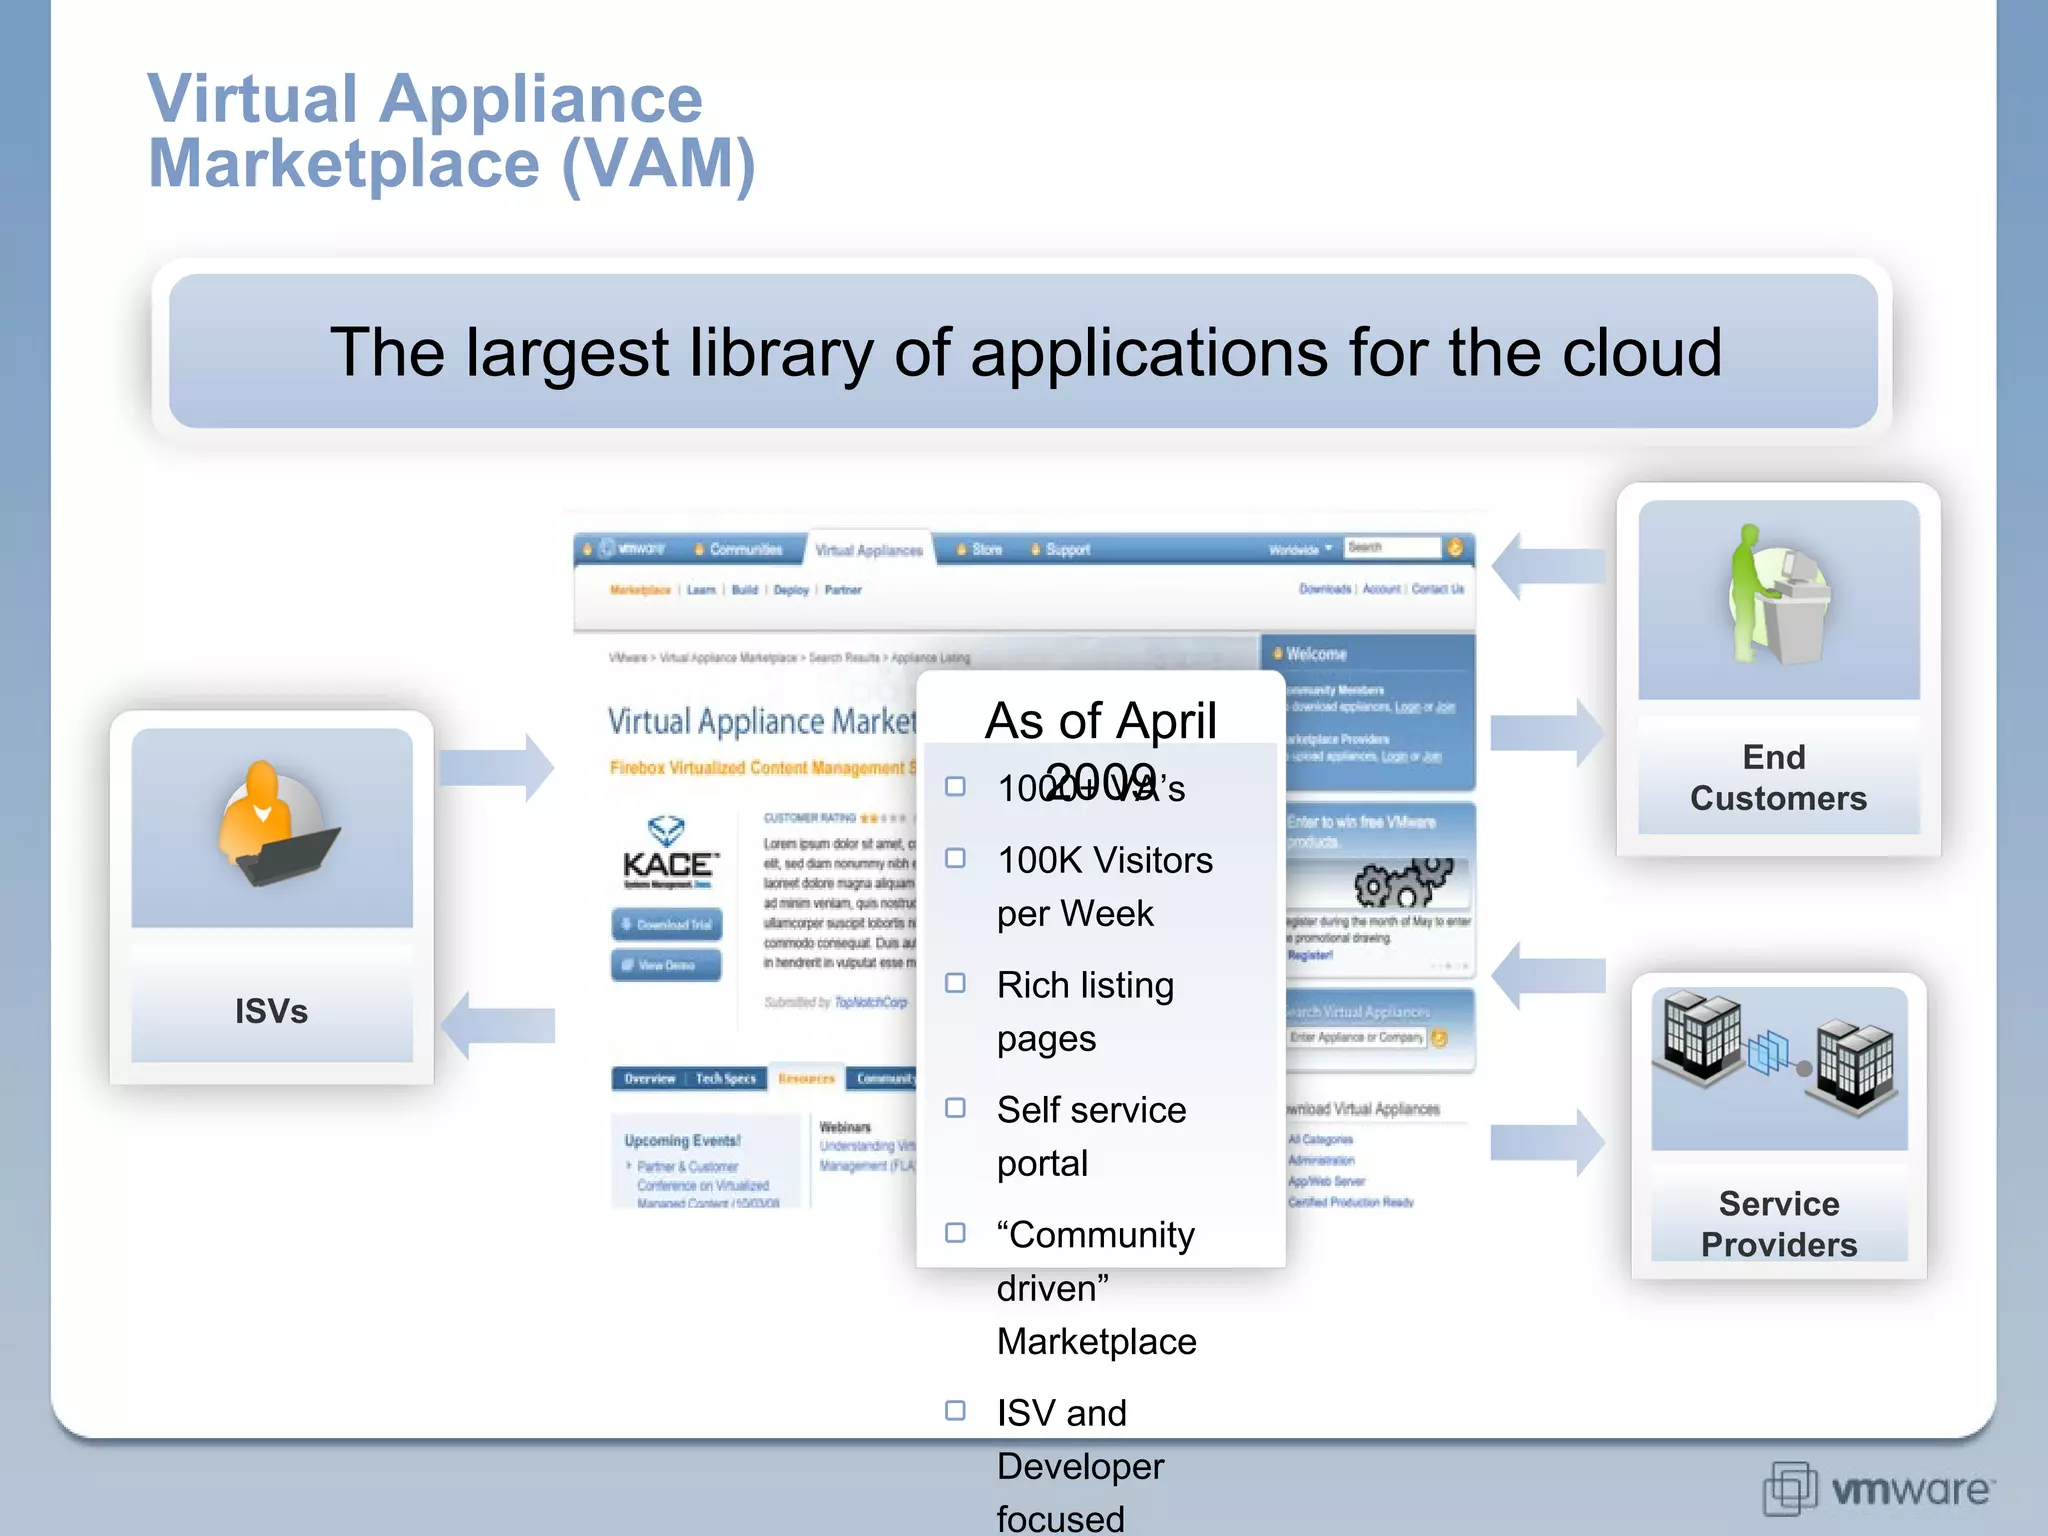Click the gears image in promo box
The width and height of the screenshot is (2048, 1536).
point(1403,881)
